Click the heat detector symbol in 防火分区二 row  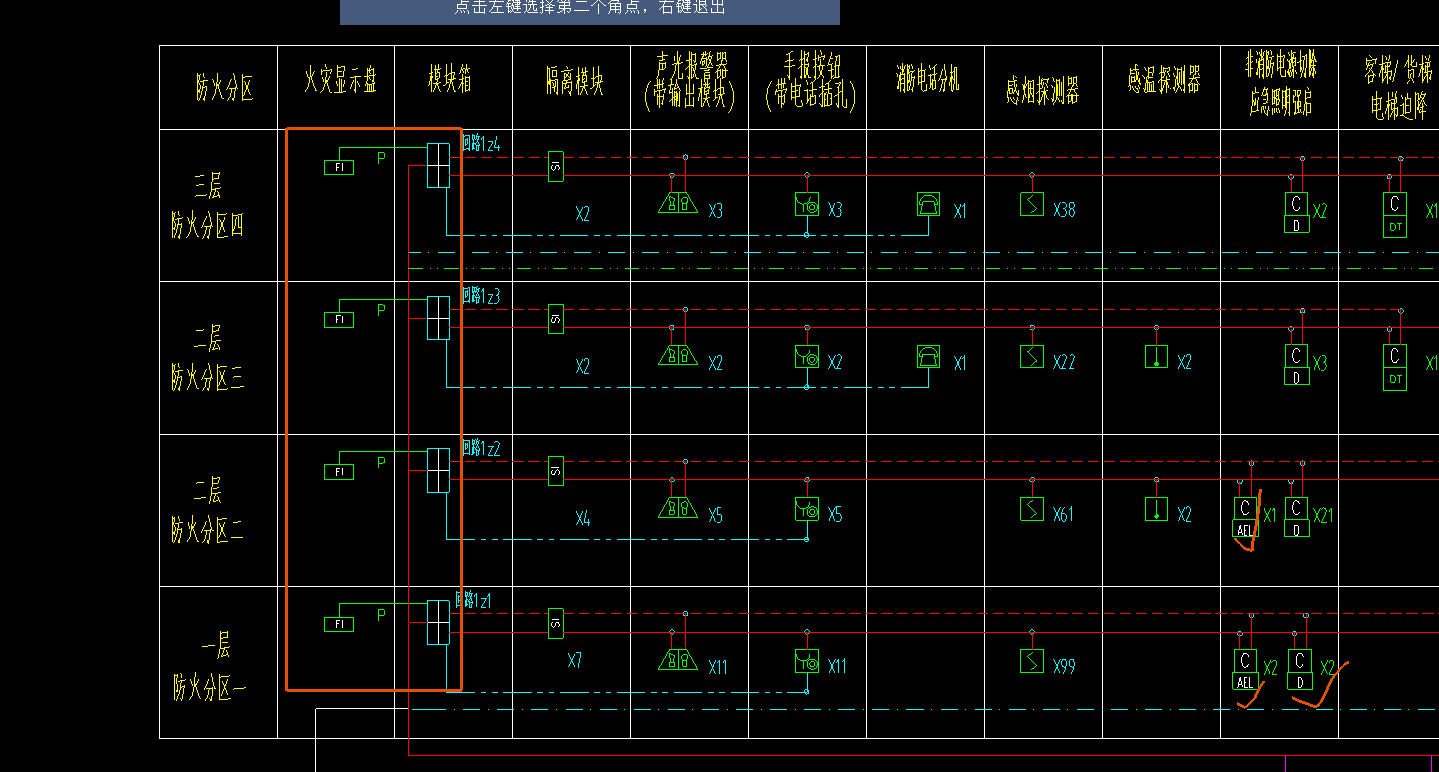[x=1156, y=509]
